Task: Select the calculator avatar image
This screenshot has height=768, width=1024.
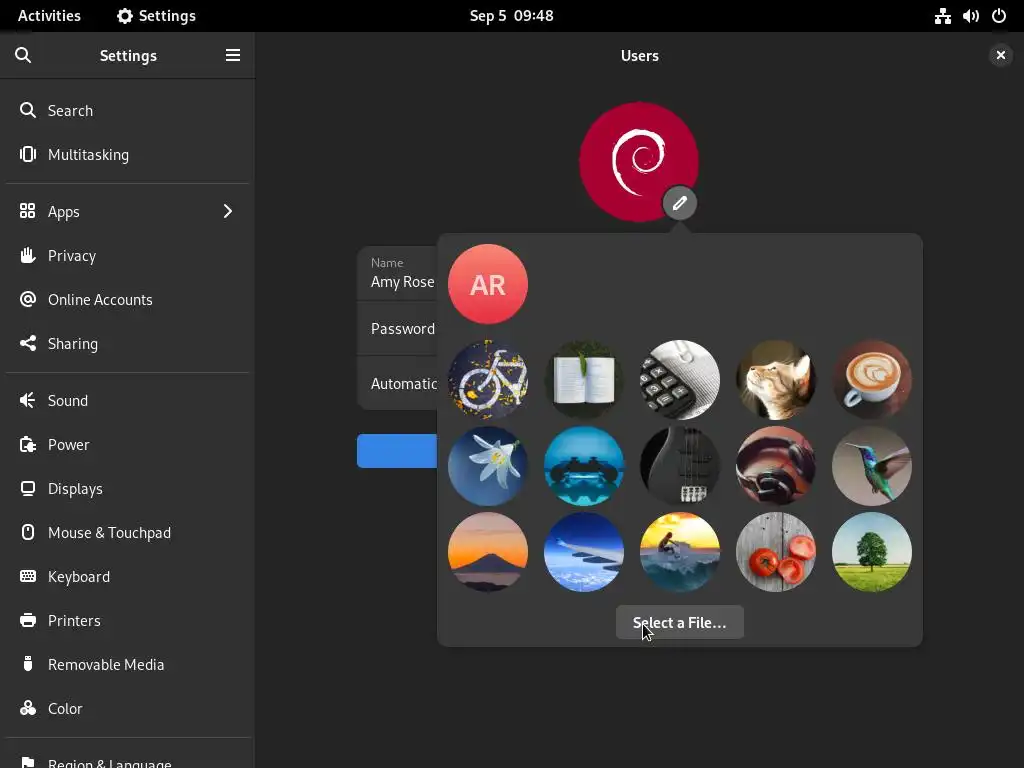Action: point(680,379)
